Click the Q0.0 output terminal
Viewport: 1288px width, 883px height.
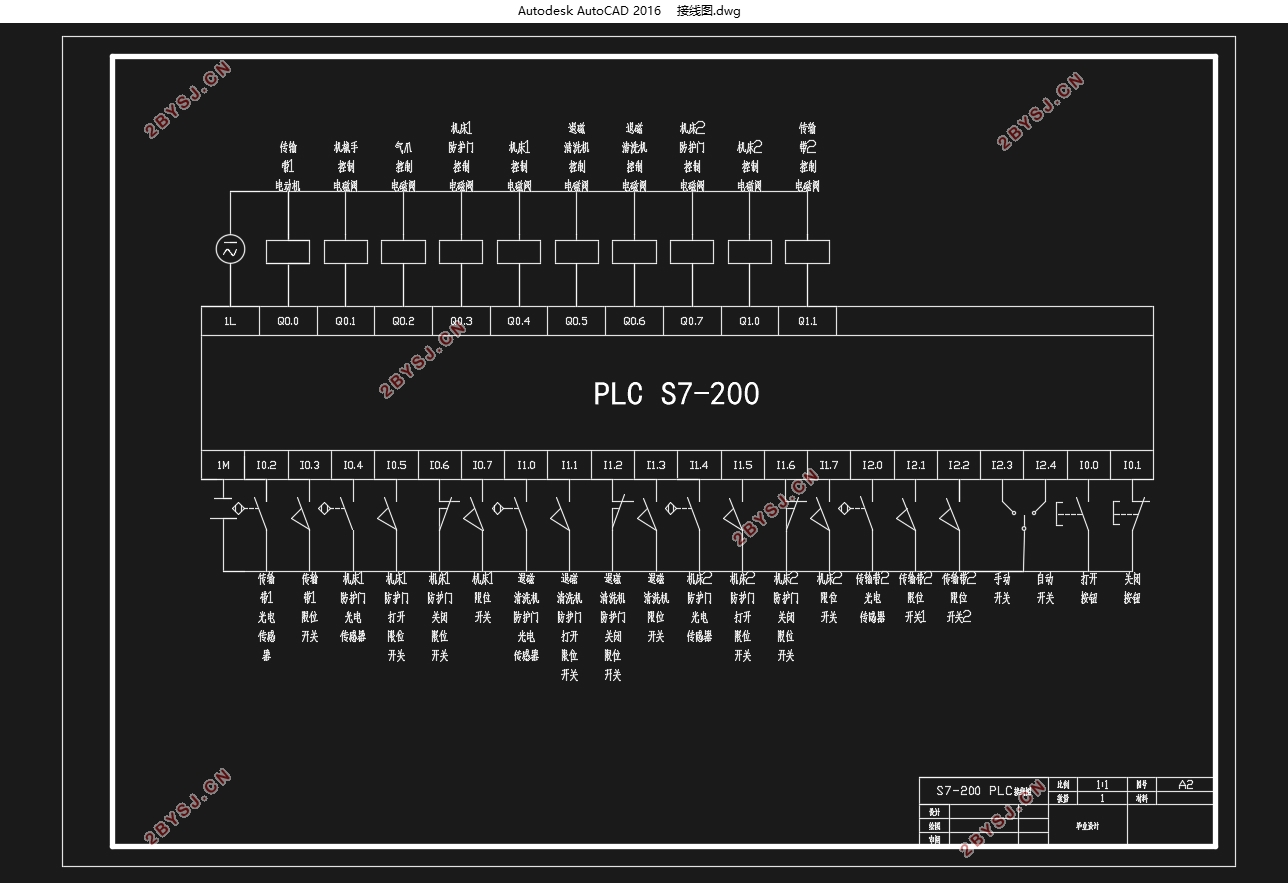(288, 321)
